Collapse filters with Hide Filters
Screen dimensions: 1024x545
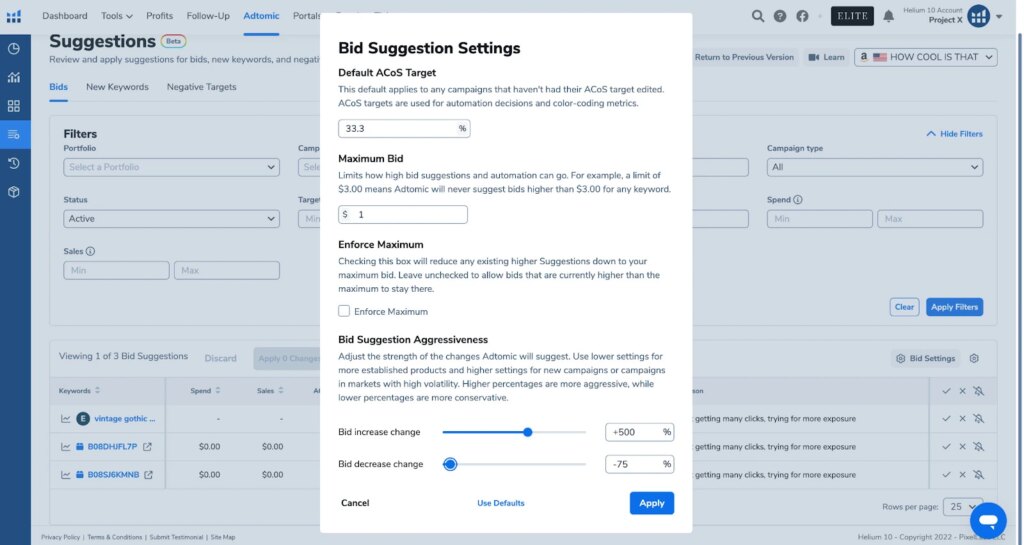click(954, 134)
